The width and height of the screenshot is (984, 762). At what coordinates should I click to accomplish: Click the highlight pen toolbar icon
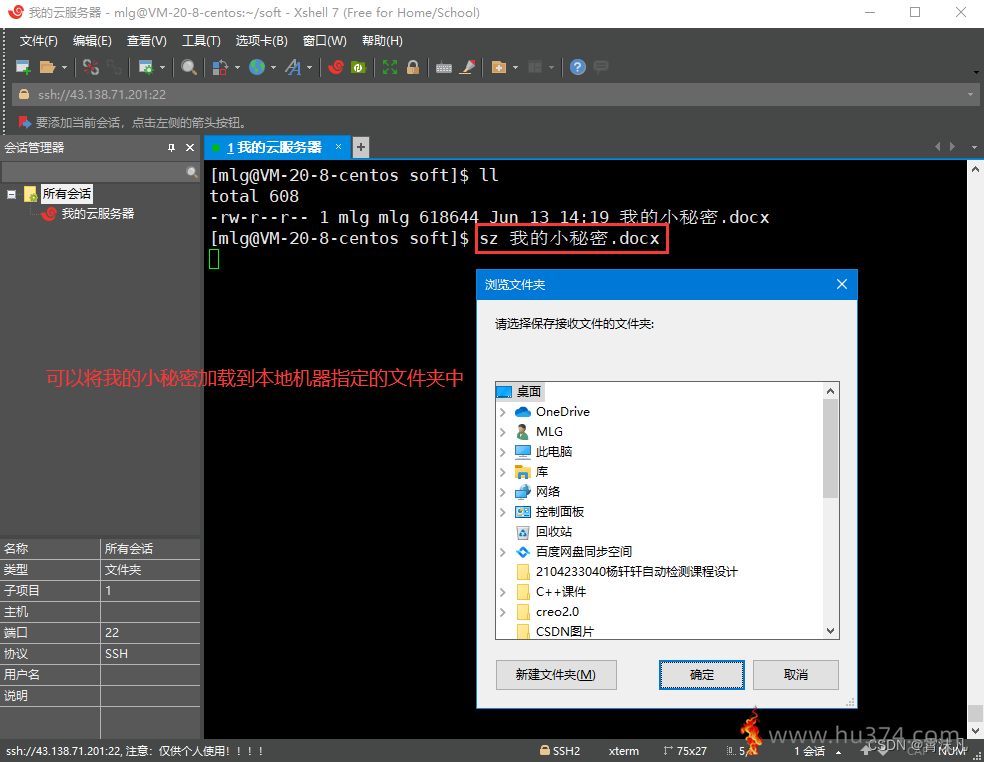coord(468,67)
